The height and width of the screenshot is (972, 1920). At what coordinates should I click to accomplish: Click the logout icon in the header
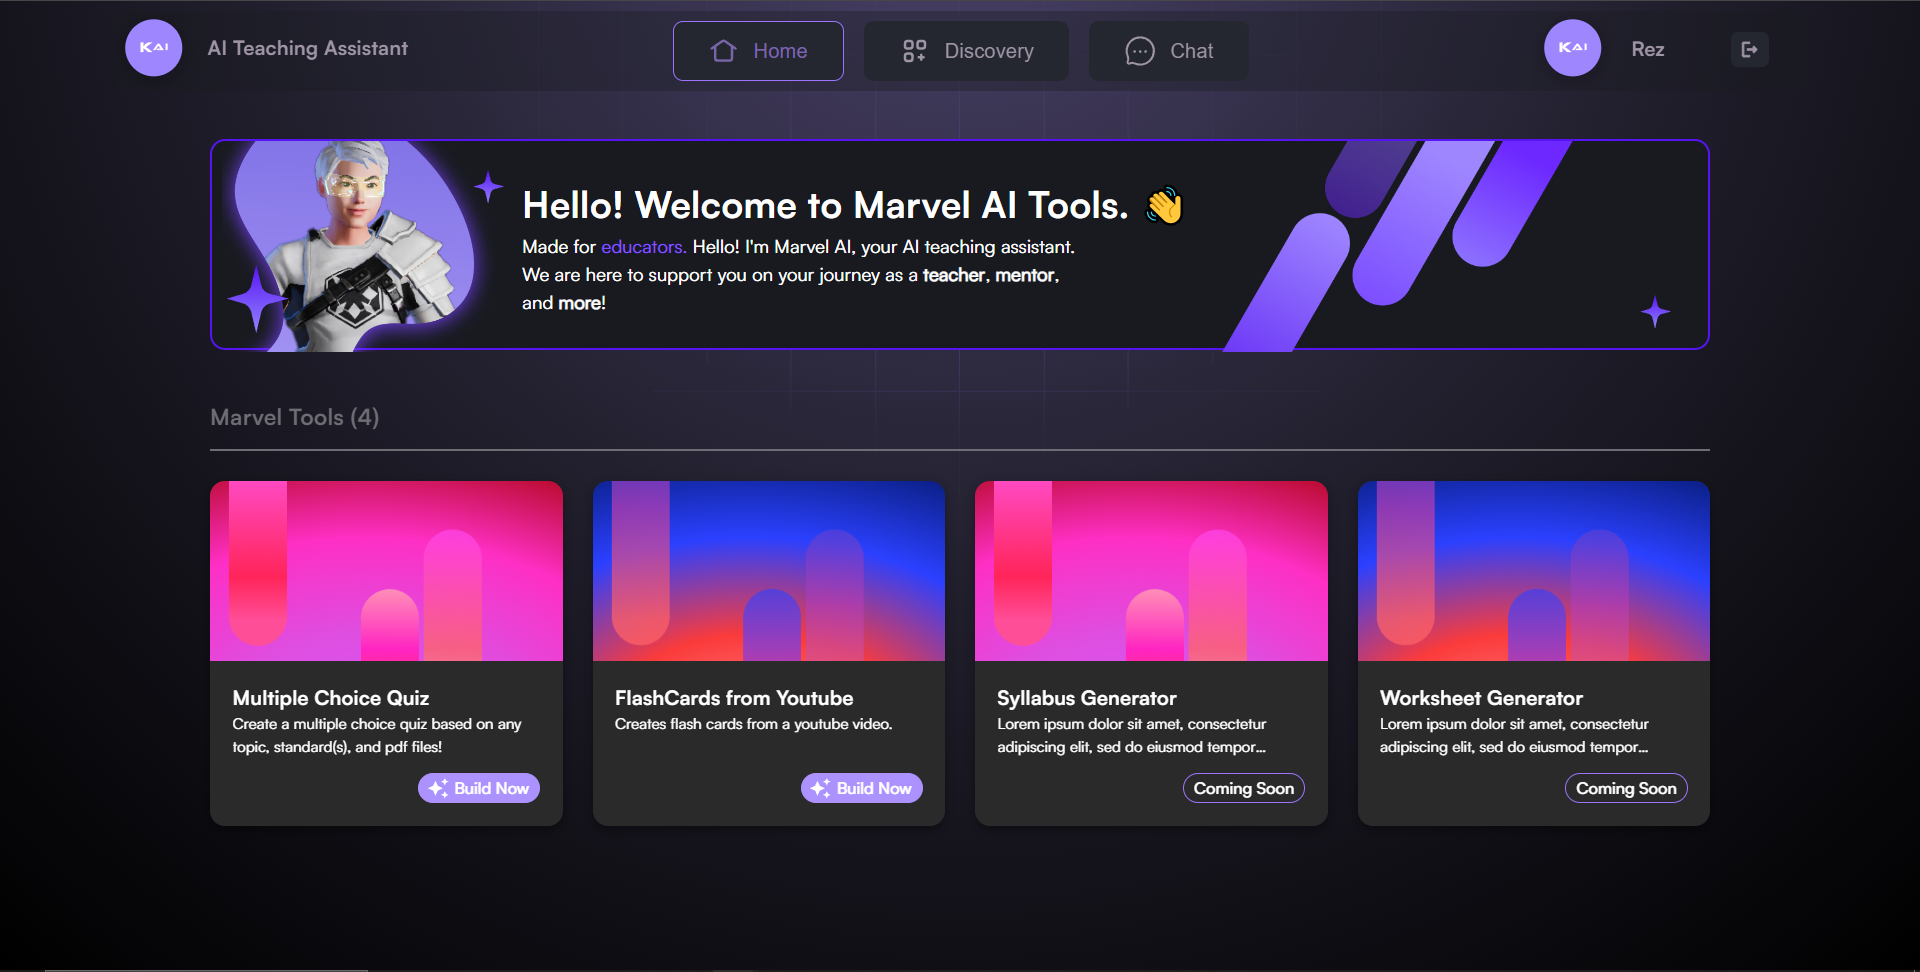[x=1749, y=50]
